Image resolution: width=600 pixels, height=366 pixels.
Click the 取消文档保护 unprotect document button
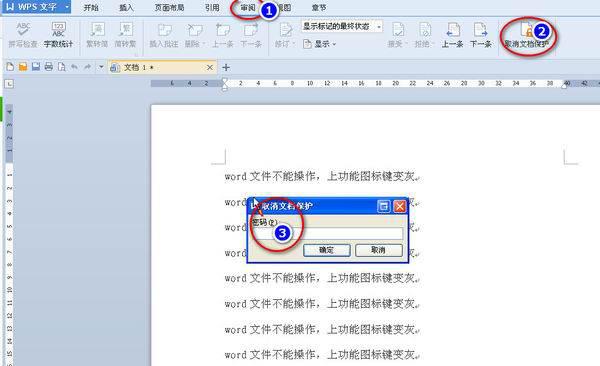(527, 35)
